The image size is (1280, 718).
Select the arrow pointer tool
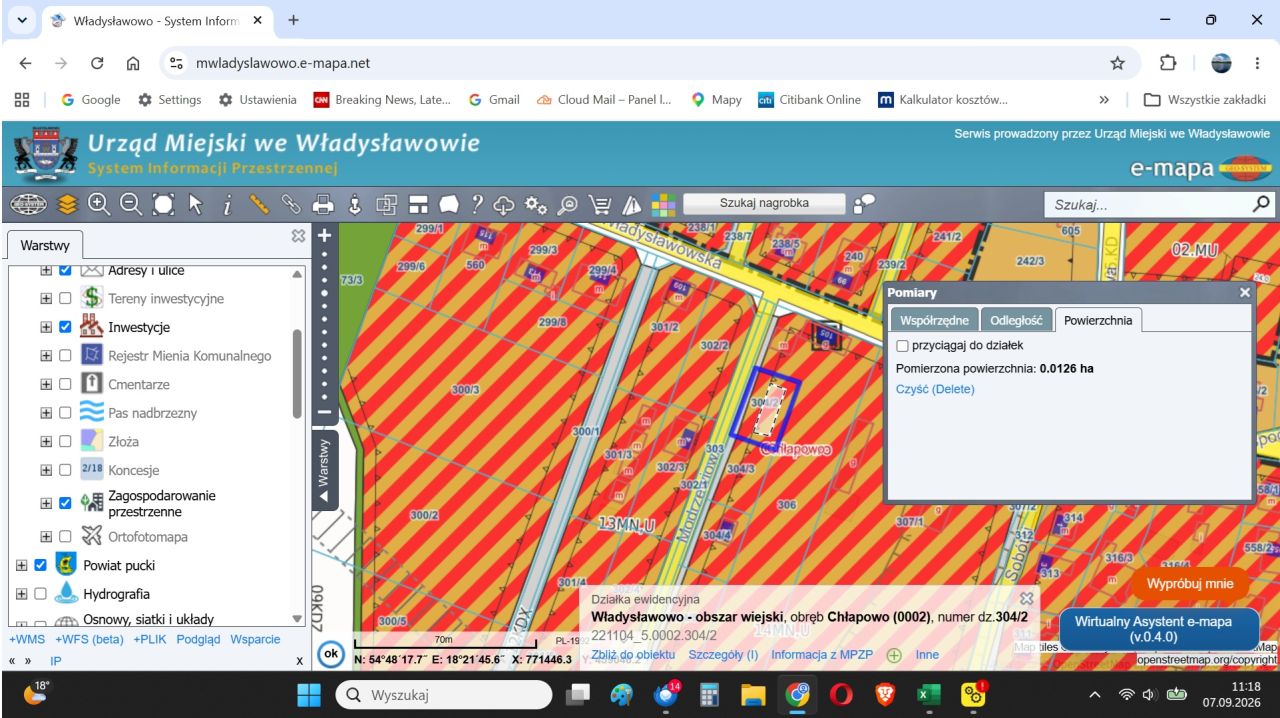(195, 204)
